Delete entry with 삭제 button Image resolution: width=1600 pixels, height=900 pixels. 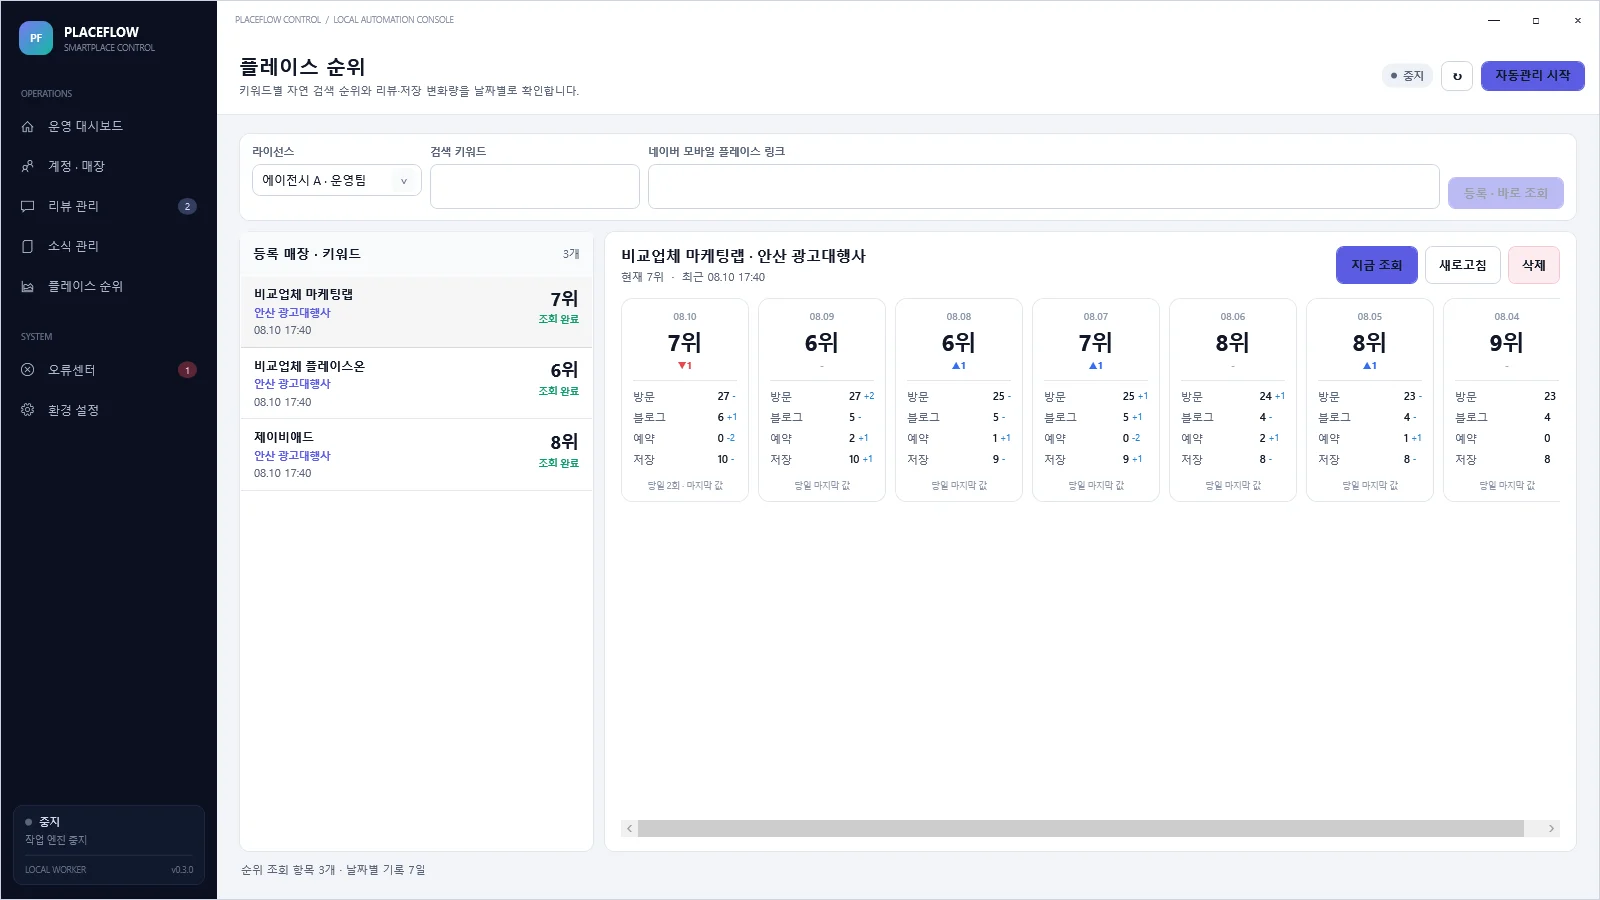coord(1534,265)
